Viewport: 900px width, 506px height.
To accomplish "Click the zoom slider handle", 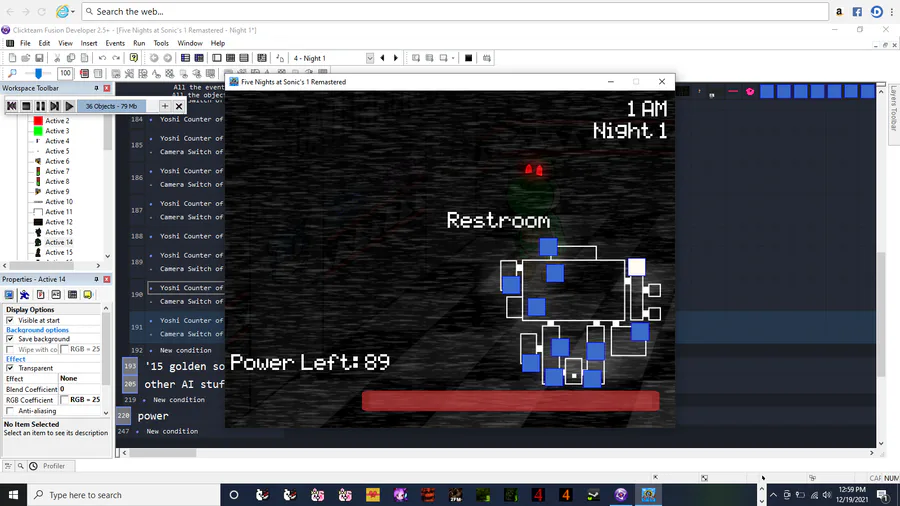I will click(38, 73).
